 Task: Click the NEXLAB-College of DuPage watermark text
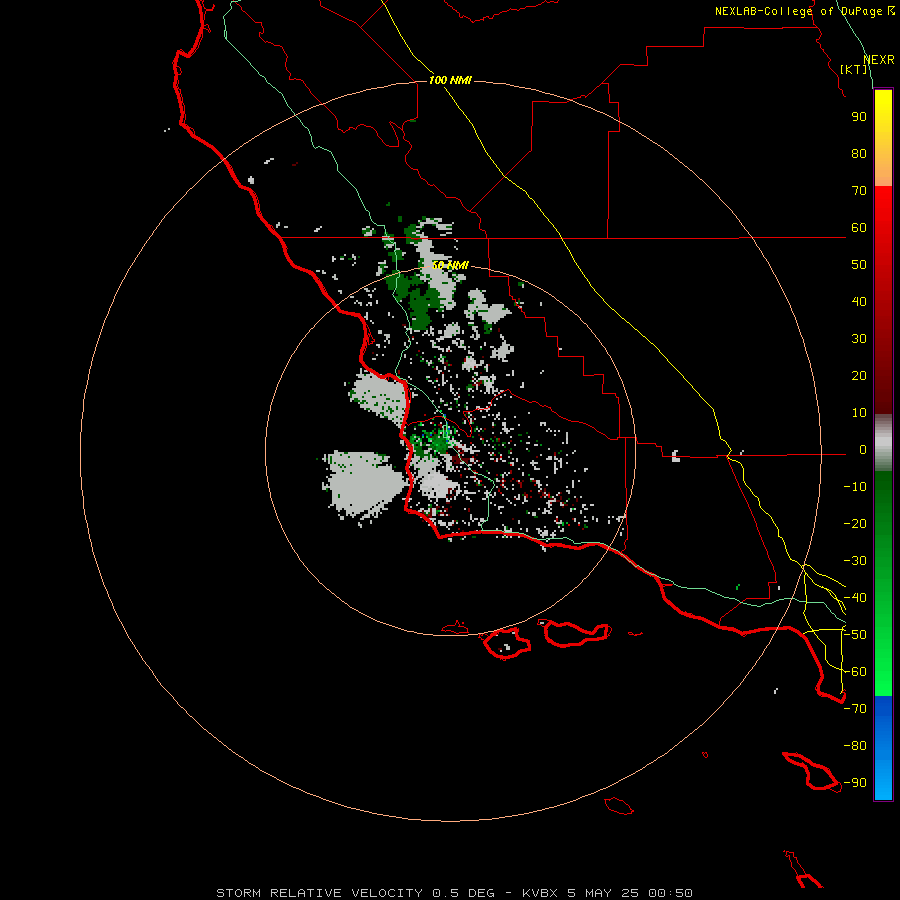click(x=804, y=11)
